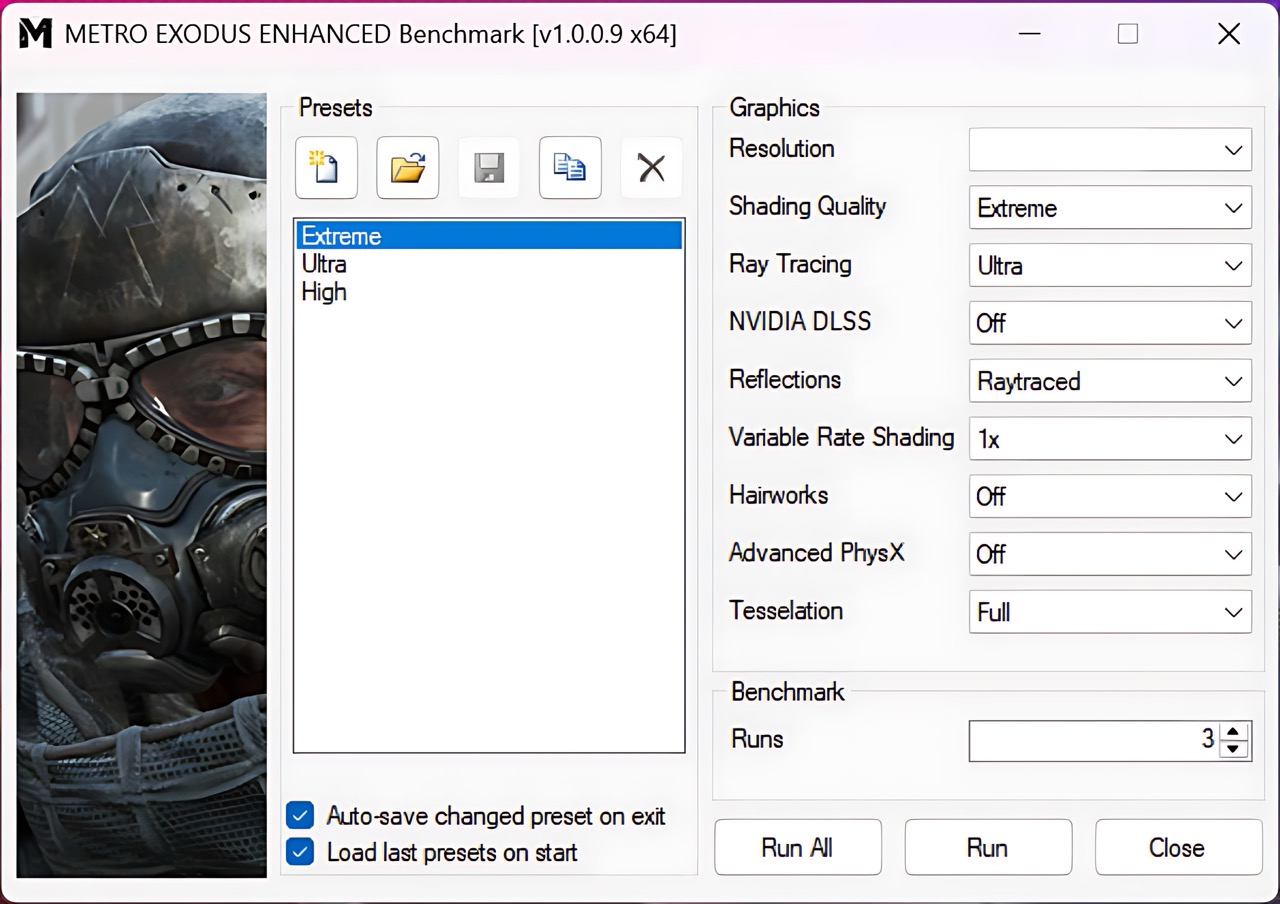The width and height of the screenshot is (1280, 904).
Task: Click the Open preset folder icon
Action: point(408,168)
